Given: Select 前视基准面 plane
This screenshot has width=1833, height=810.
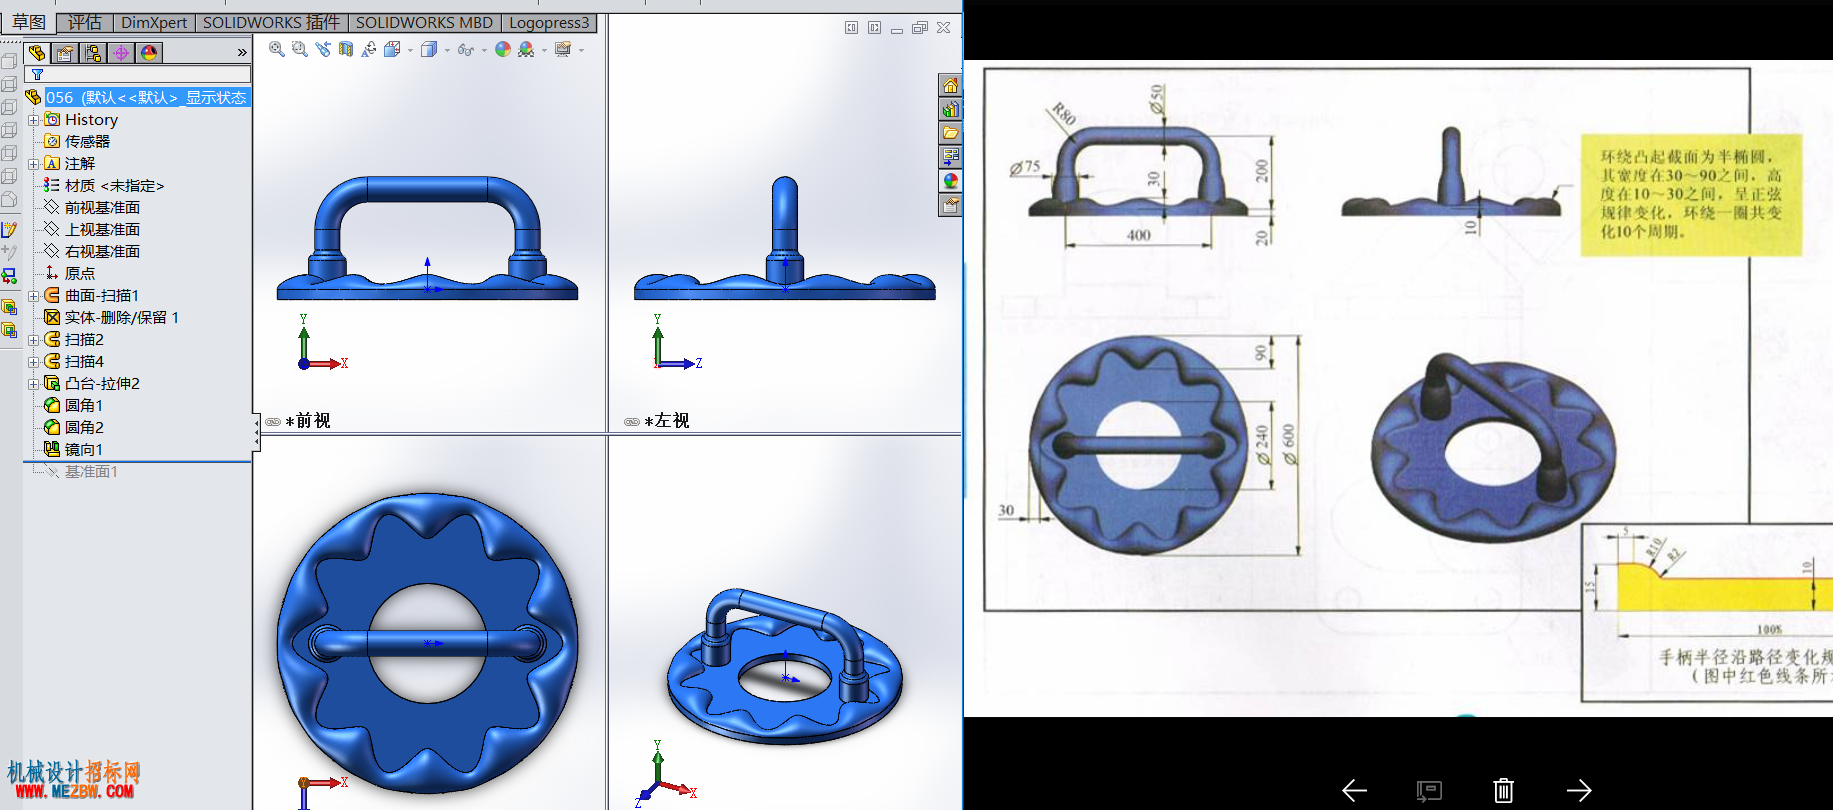Looking at the screenshot, I should (x=102, y=207).
